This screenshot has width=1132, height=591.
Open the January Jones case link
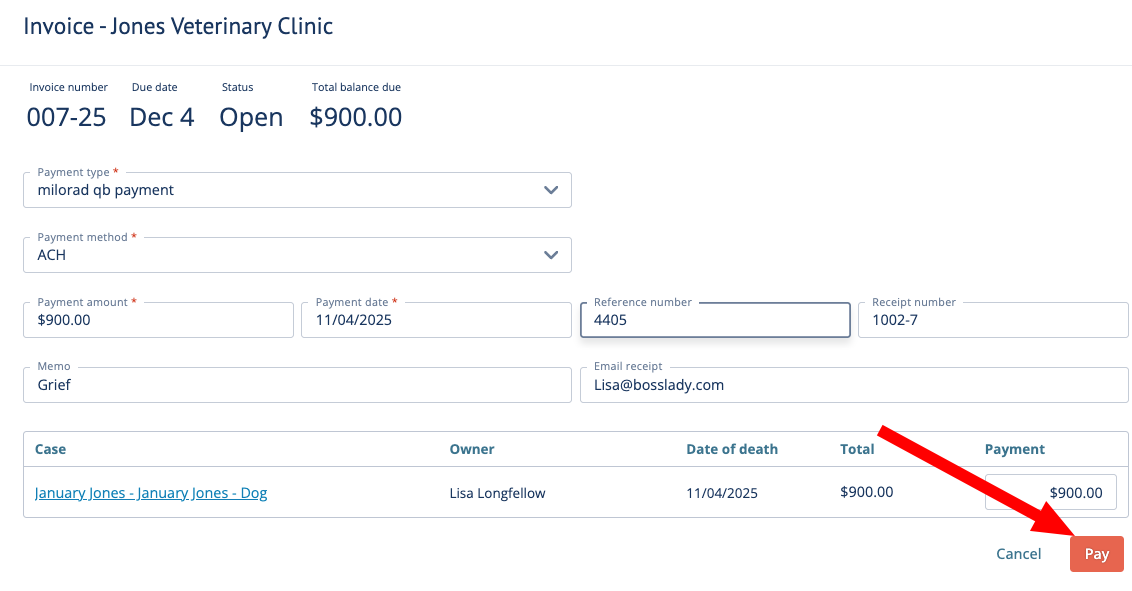pos(151,493)
